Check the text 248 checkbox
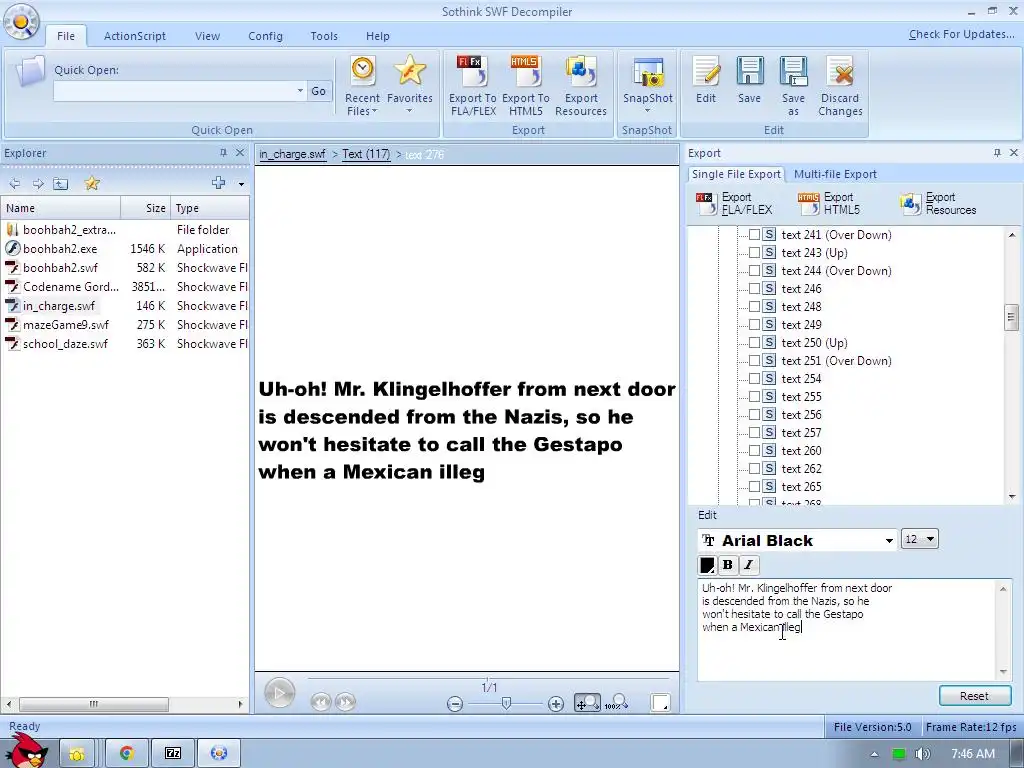 (x=754, y=306)
